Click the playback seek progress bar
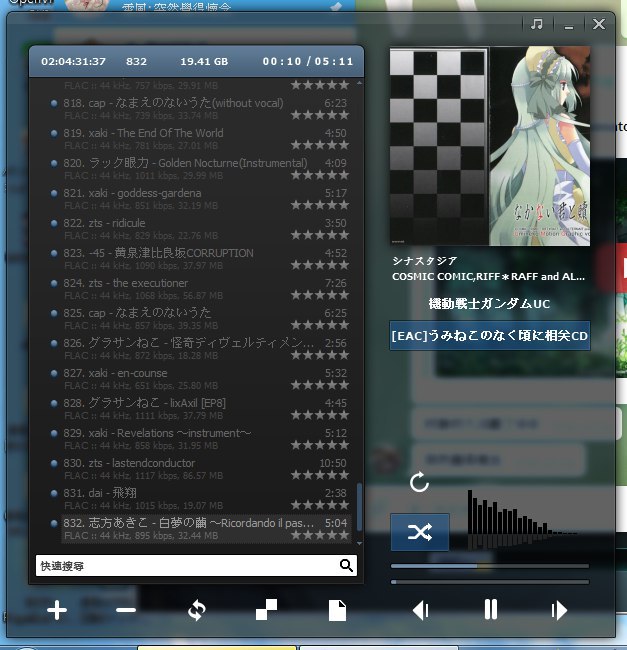627x650 pixels. [489, 566]
